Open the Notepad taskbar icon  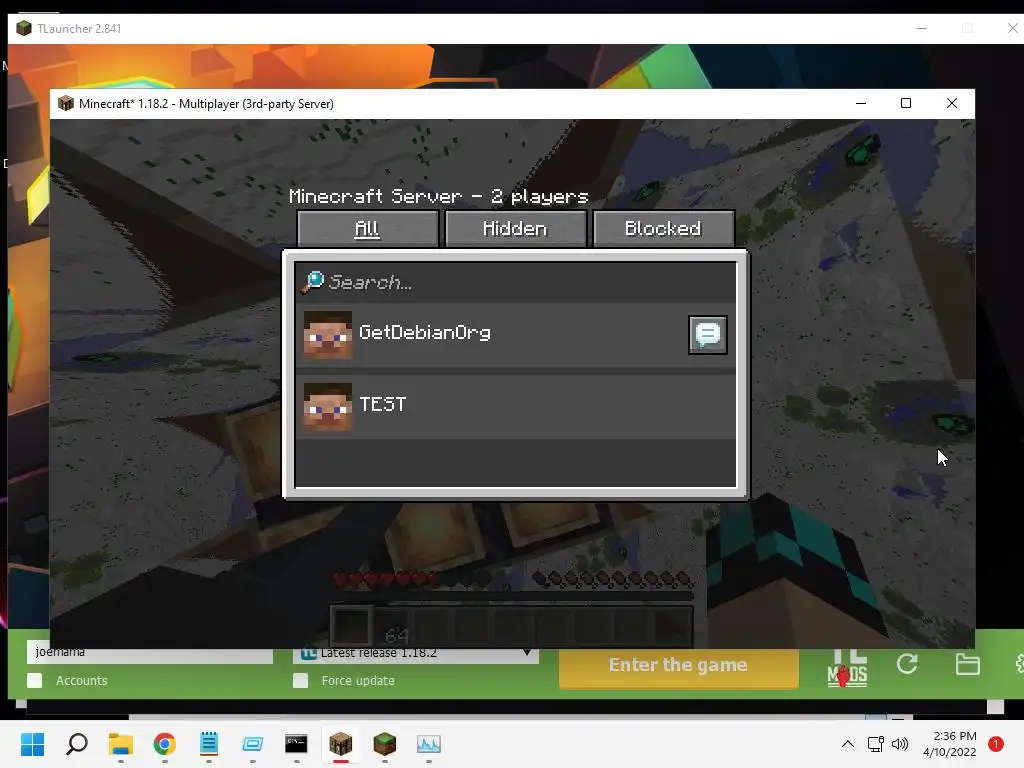click(209, 744)
